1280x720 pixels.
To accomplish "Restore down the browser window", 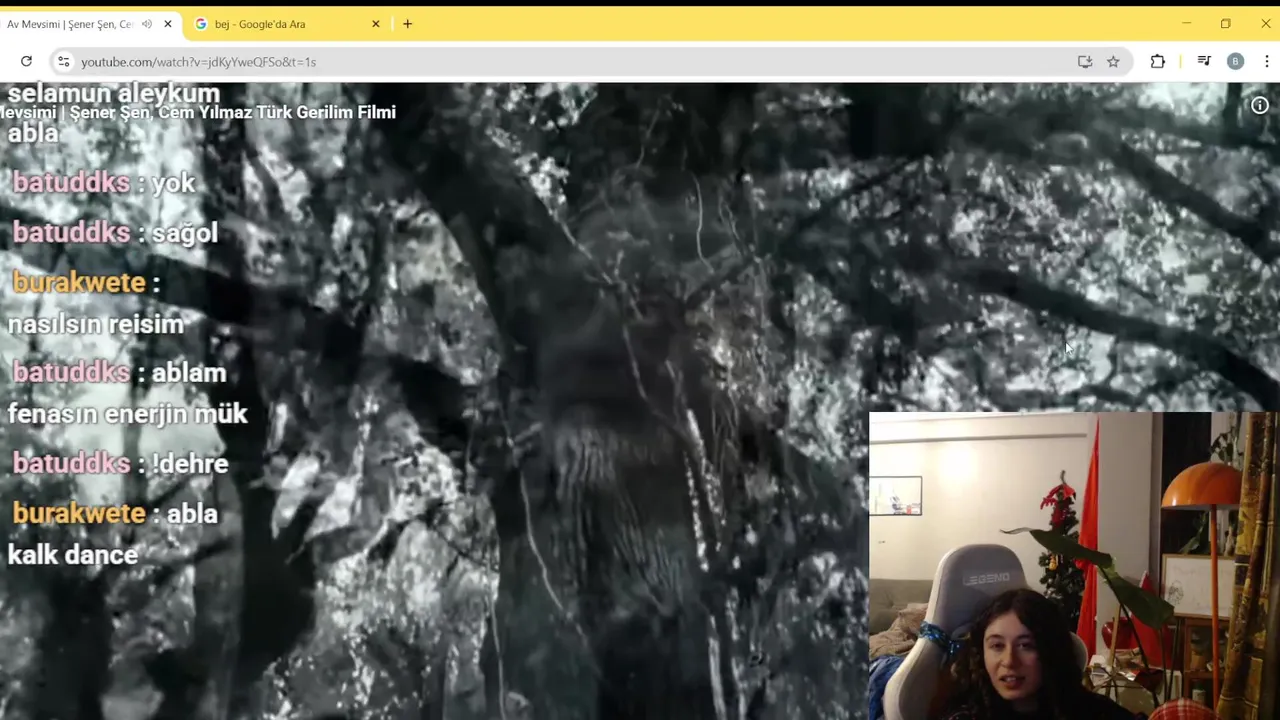I will 1226,24.
